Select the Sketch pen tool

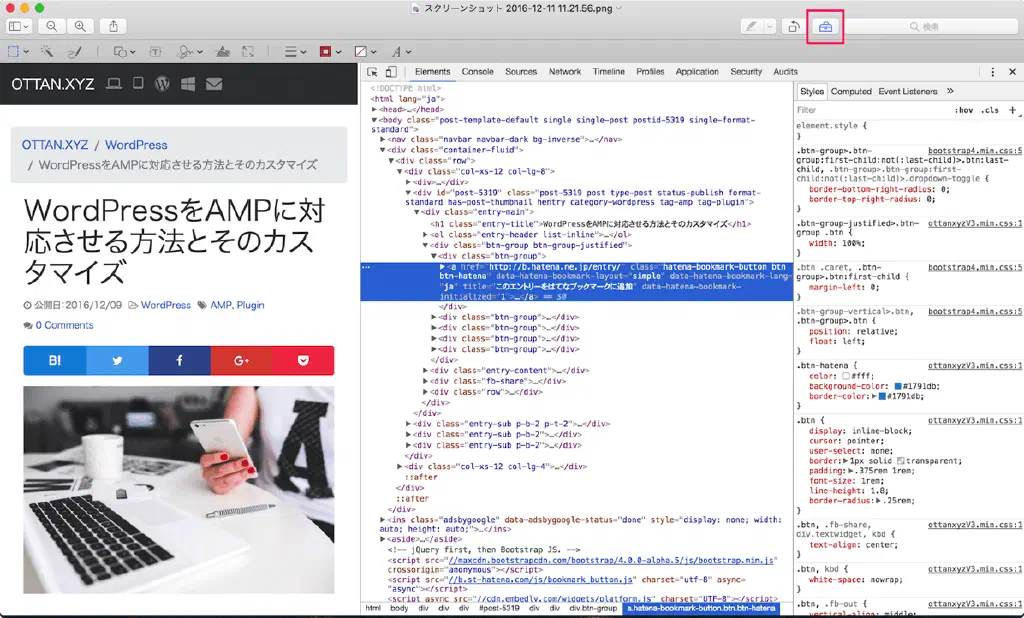pos(75,51)
